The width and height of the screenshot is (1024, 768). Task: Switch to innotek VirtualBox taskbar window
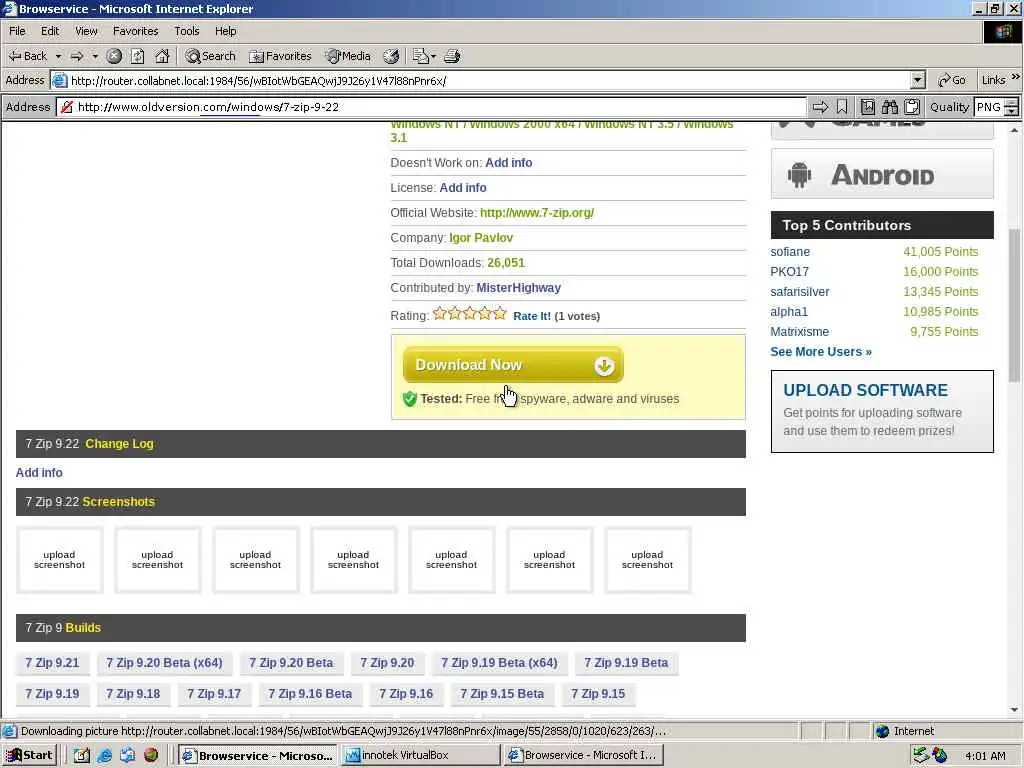coord(421,755)
